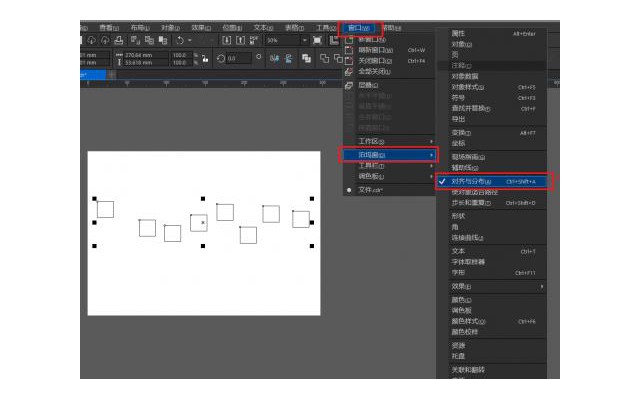Click the Import icon (down arrow in box)
Screen dimensions: 640x400
click(x=227, y=40)
